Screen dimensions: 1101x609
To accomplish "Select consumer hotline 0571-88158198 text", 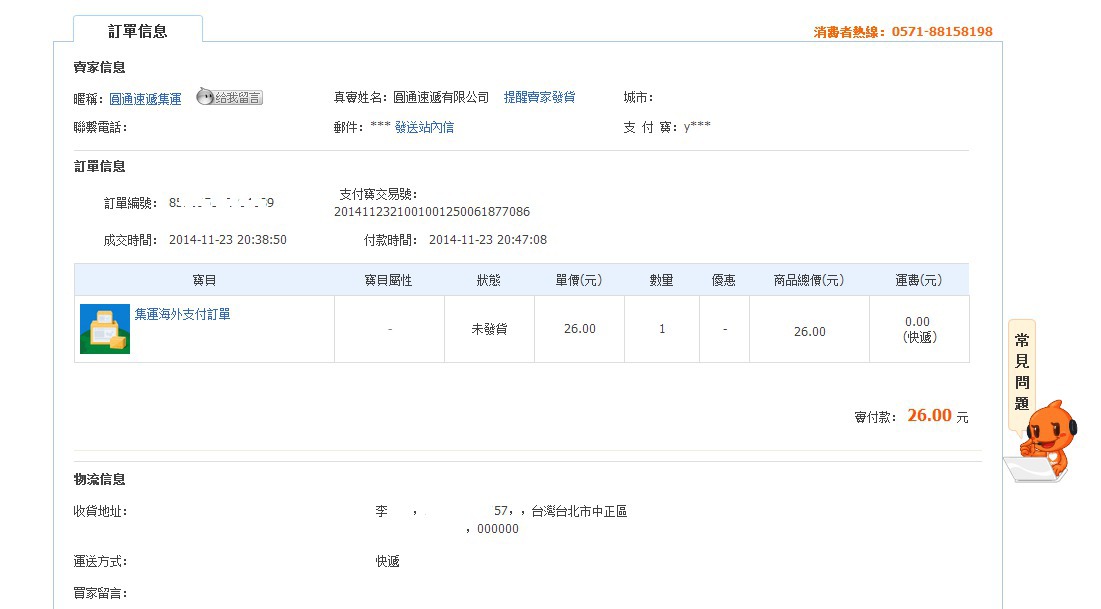I will coord(942,32).
